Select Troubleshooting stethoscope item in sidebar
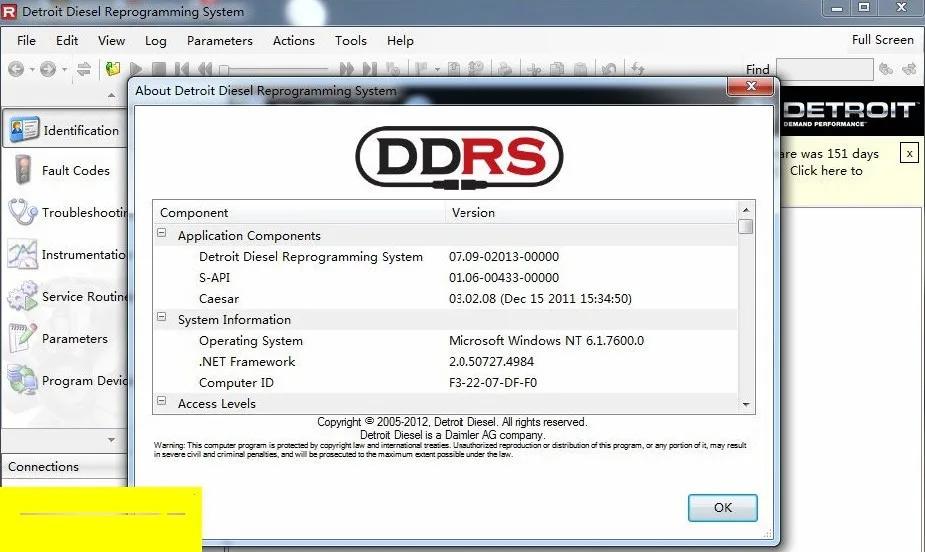This screenshot has width=925, height=552. point(65,212)
